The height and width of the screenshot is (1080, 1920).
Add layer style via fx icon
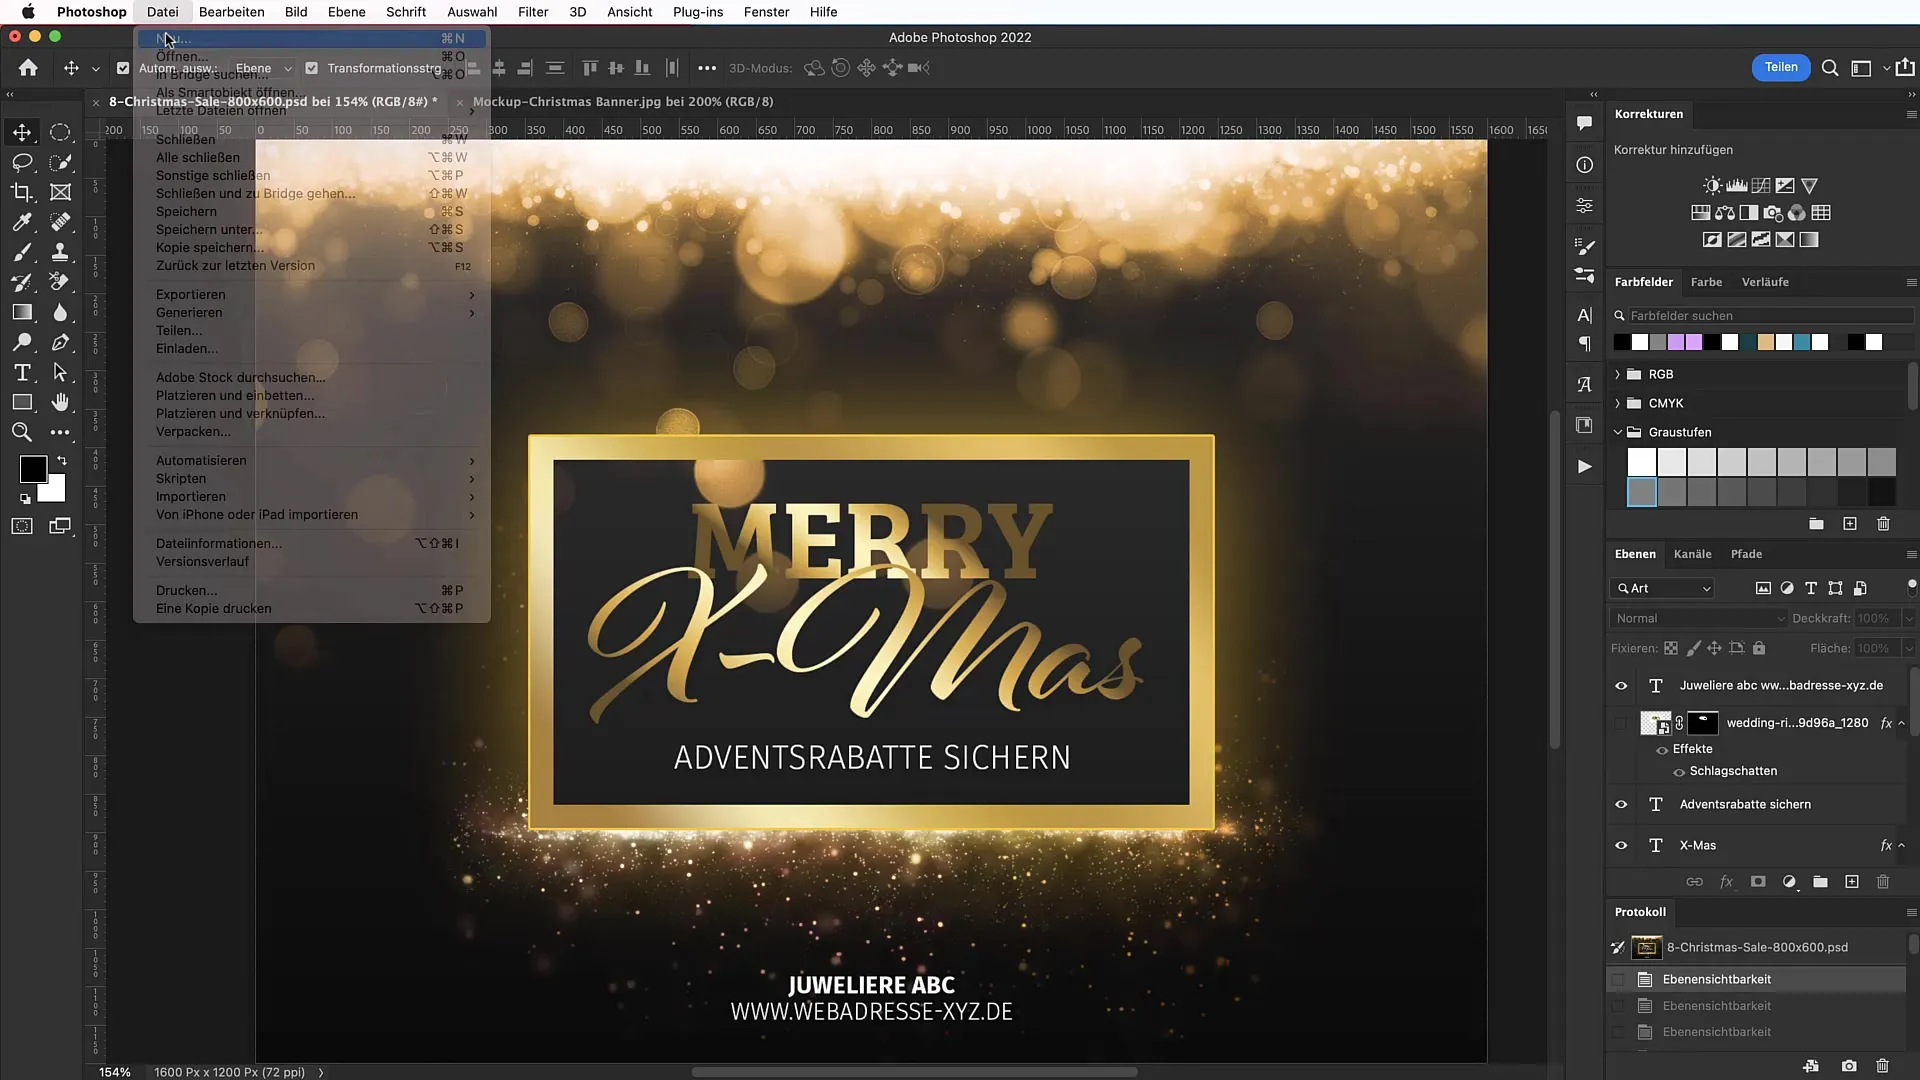pyautogui.click(x=1726, y=882)
